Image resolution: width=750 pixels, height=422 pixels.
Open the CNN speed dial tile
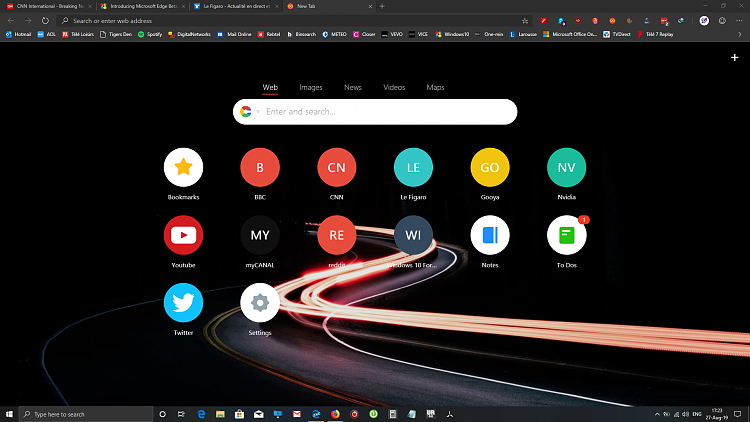tap(336, 167)
